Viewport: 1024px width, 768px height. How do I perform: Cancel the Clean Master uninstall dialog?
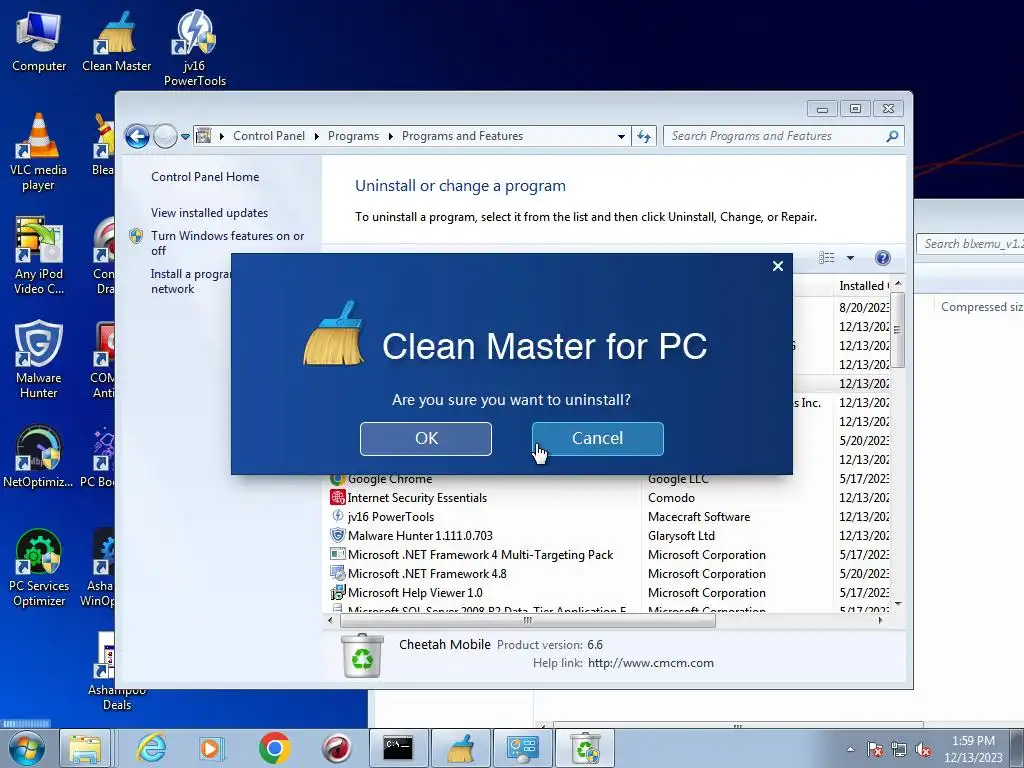[x=598, y=438]
